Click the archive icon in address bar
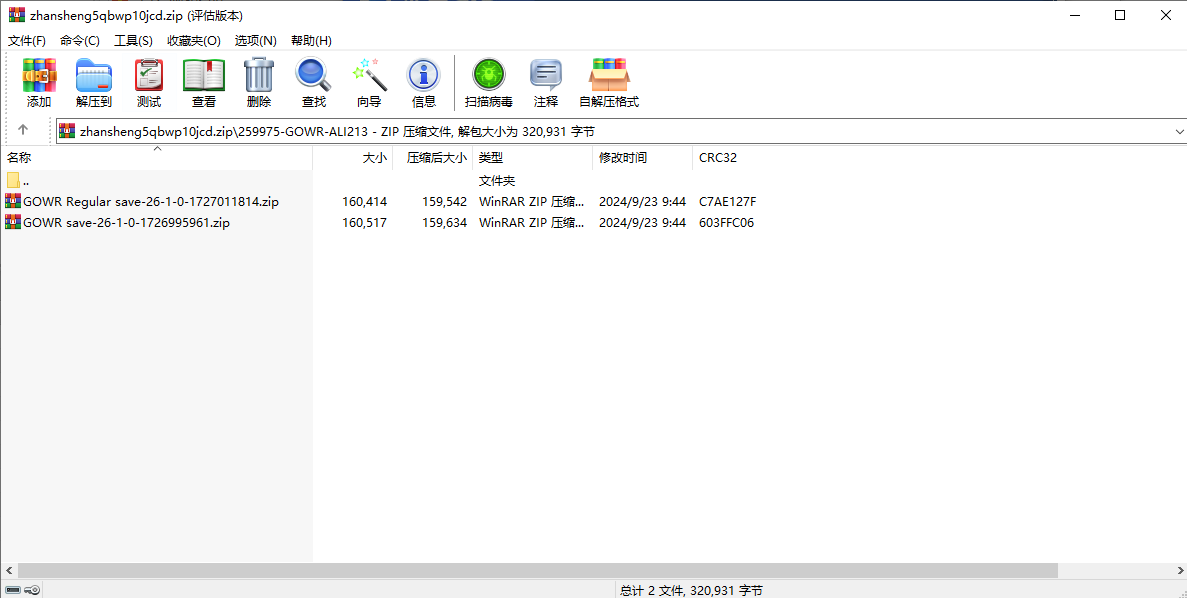Image resolution: width=1187 pixels, height=598 pixels. [x=67, y=131]
